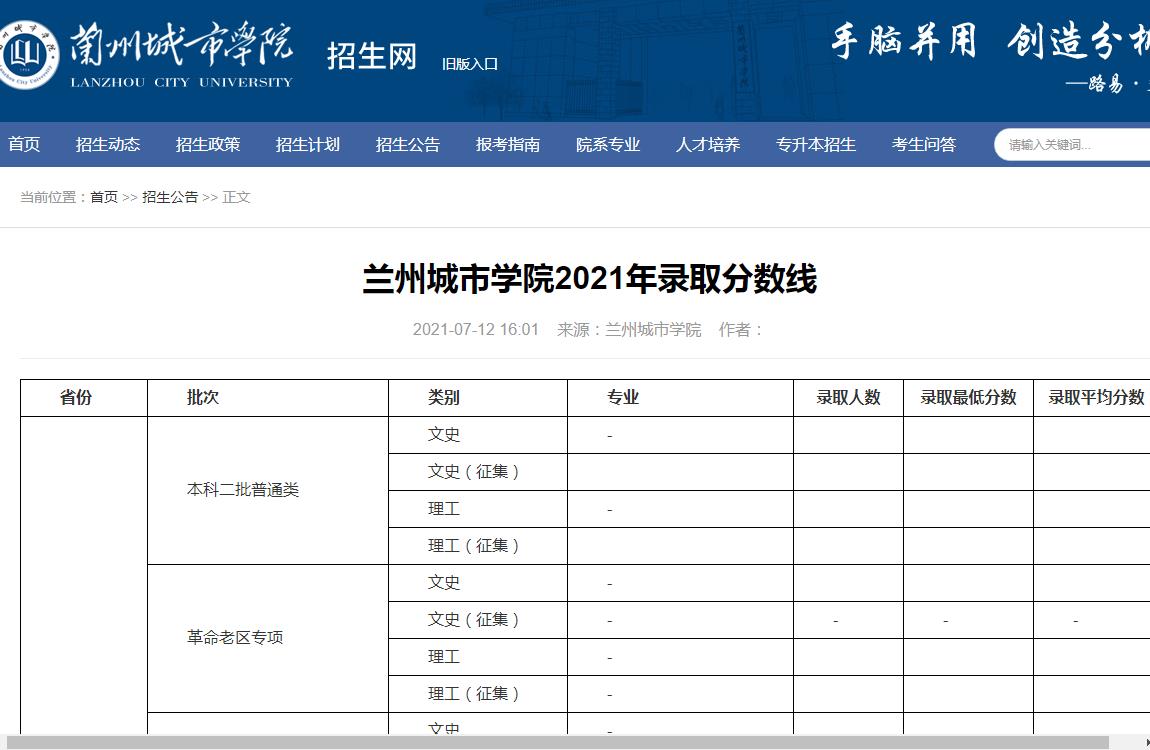Focus the keyword search input field

(x=1075, y=145)
